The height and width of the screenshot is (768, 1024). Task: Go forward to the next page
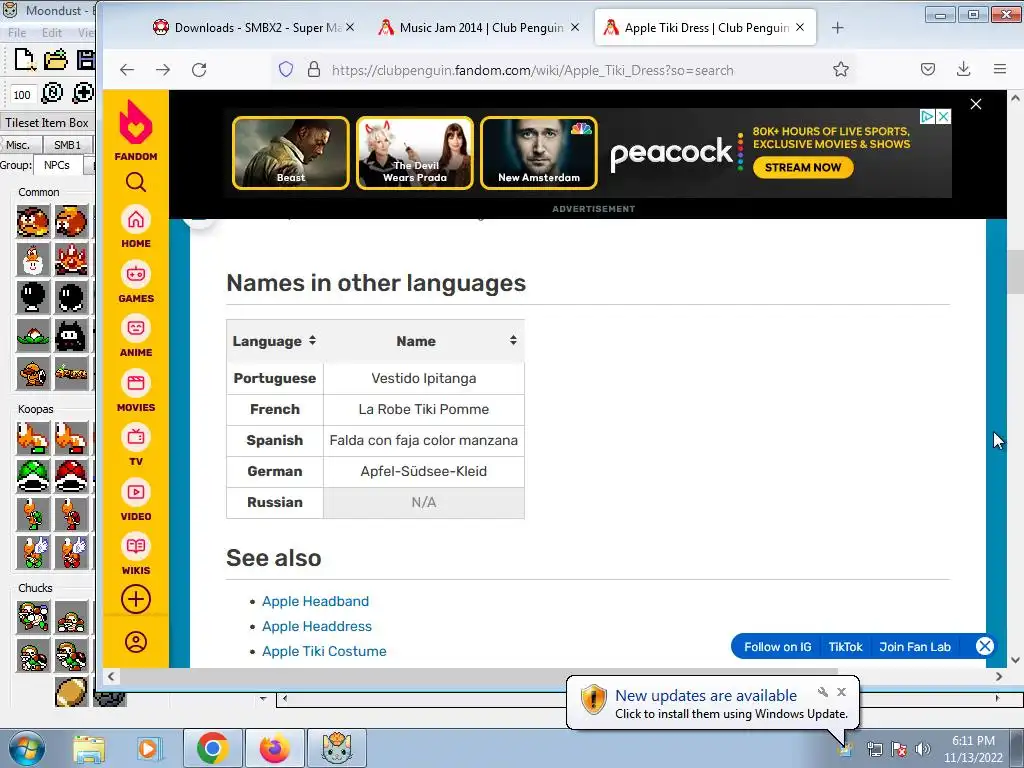point(163,70)
